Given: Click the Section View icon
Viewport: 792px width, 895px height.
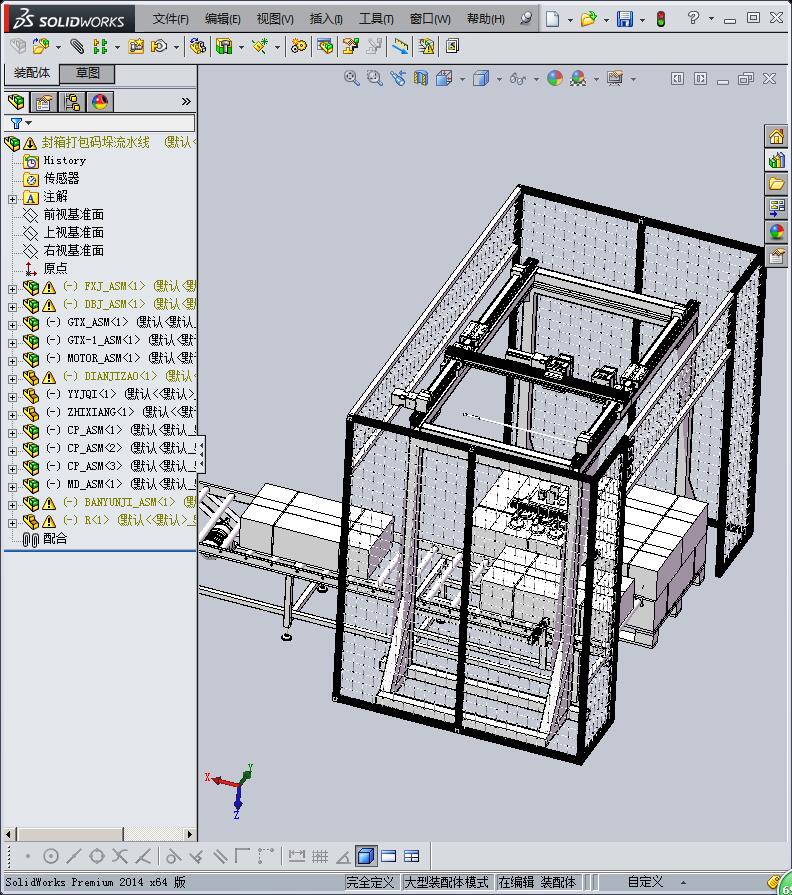Looking at the screenshot, I should pos(421,78).
